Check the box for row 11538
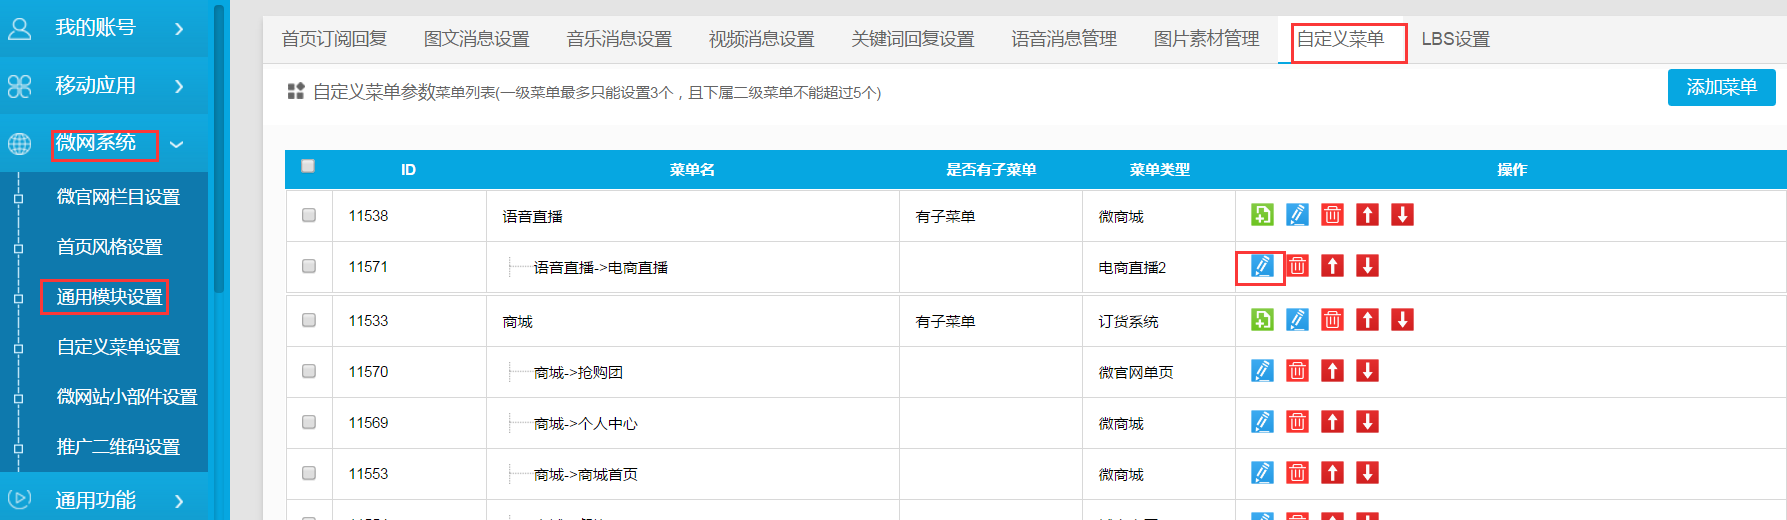The width and height of the screenshot is (1787, 520). (x=309, y=215)
